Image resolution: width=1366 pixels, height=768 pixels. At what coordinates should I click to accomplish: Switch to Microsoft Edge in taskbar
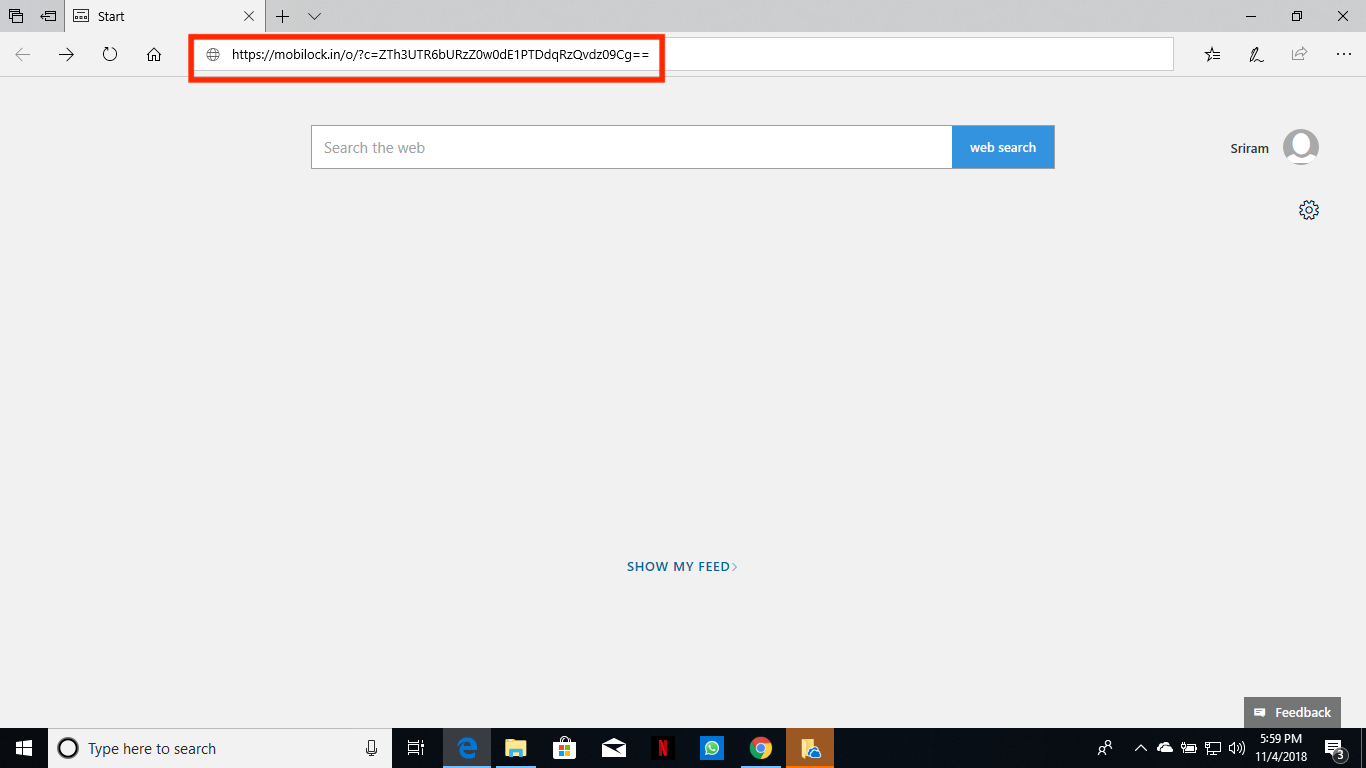point(467,748)
